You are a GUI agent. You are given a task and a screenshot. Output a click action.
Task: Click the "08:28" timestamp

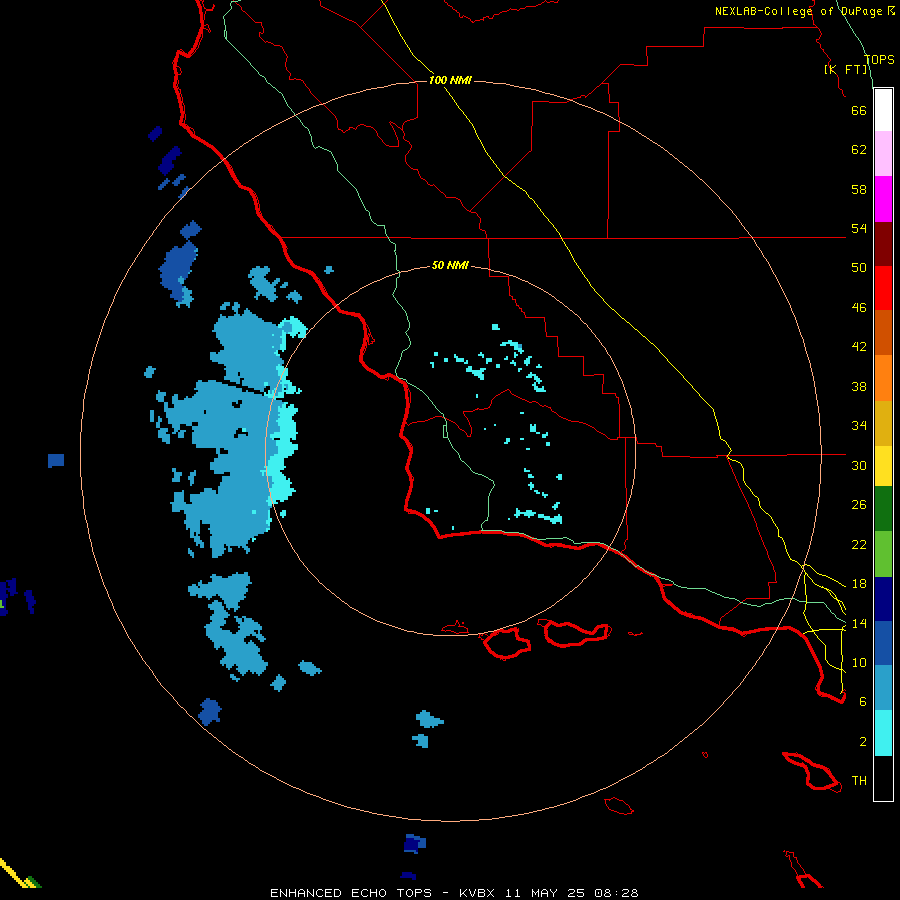[x=616, y=893]
